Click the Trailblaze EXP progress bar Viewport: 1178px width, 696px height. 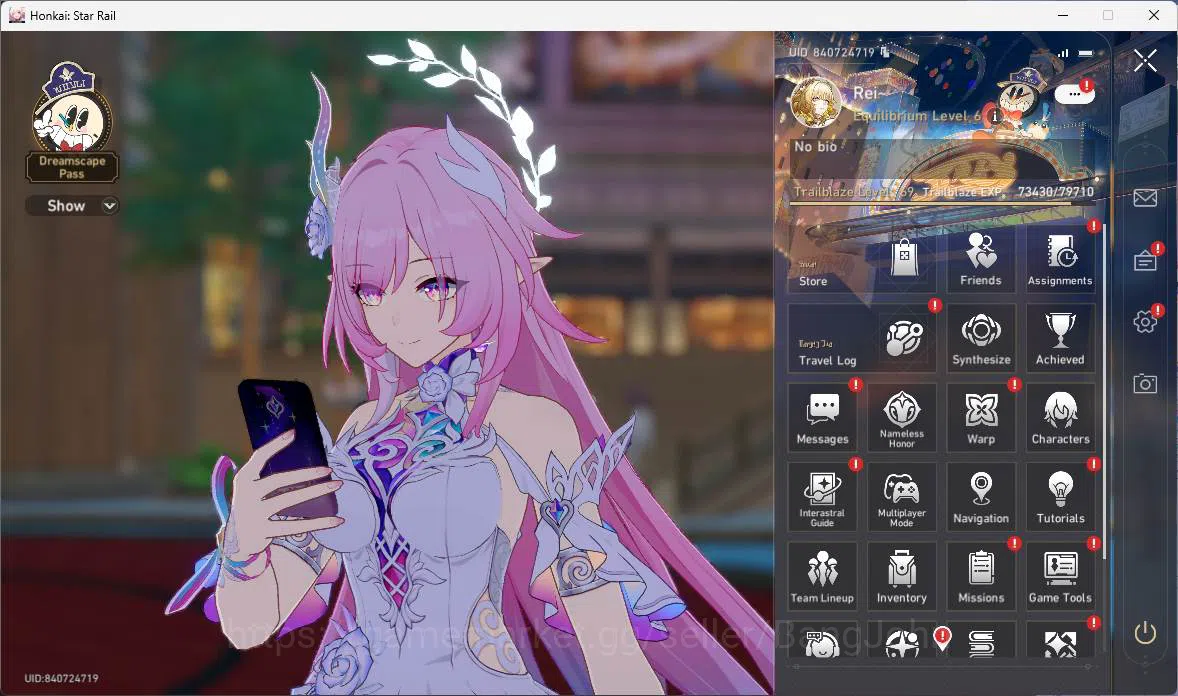941,203
